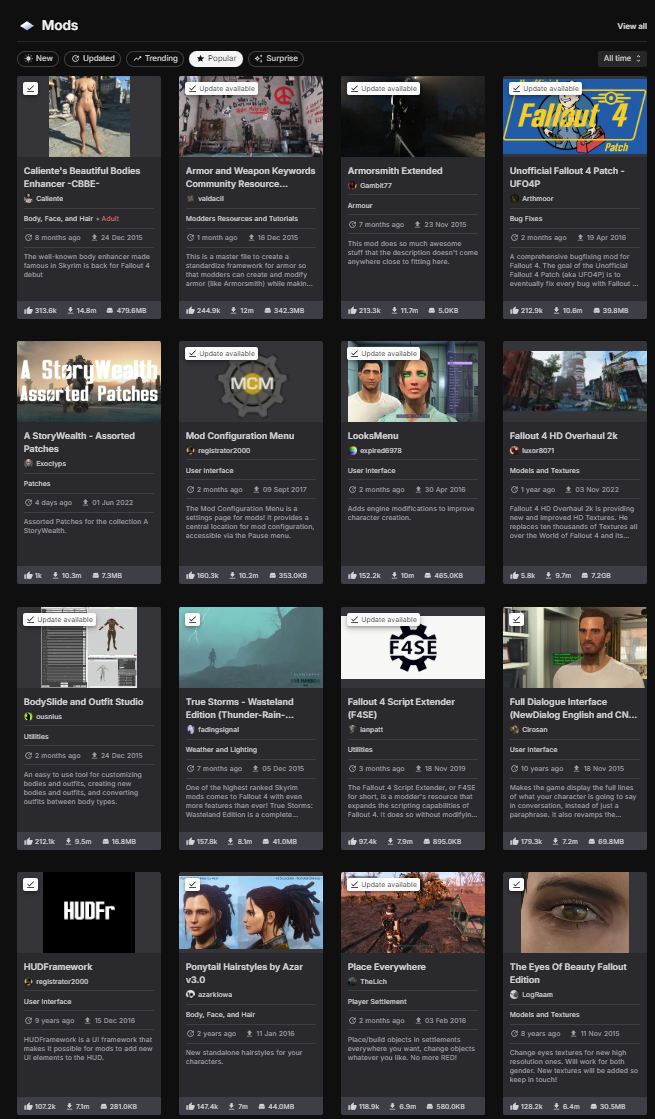Viewport: 655px width, 1119px height.
Task: Select the Trending filter tab
Action: (x=155, y=59)
